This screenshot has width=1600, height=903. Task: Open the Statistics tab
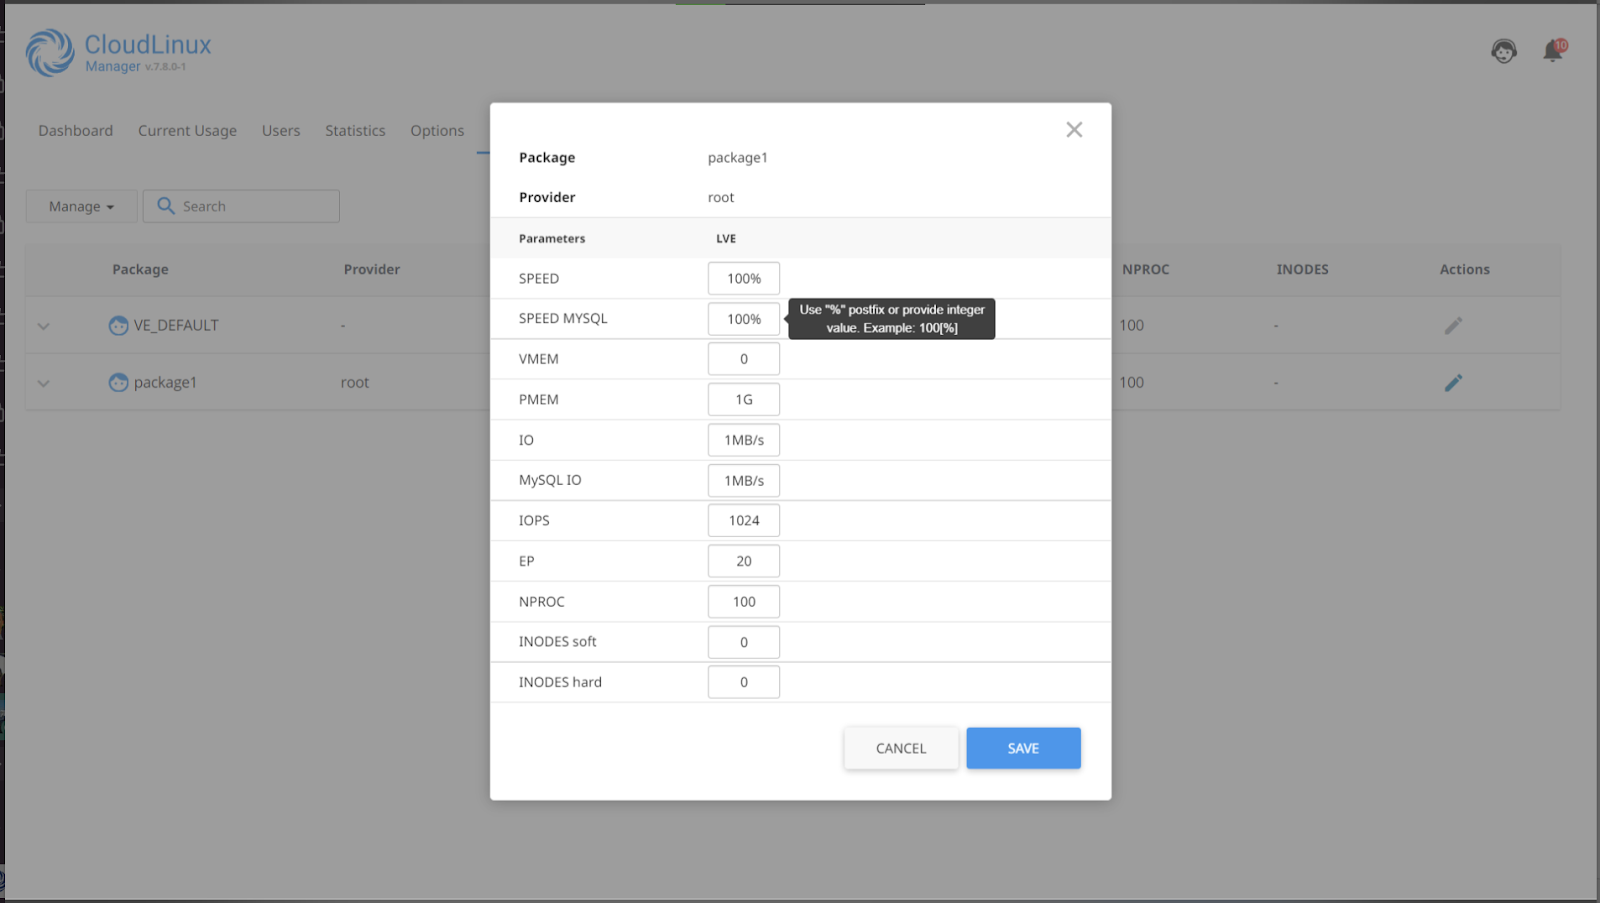pos(354,130)
